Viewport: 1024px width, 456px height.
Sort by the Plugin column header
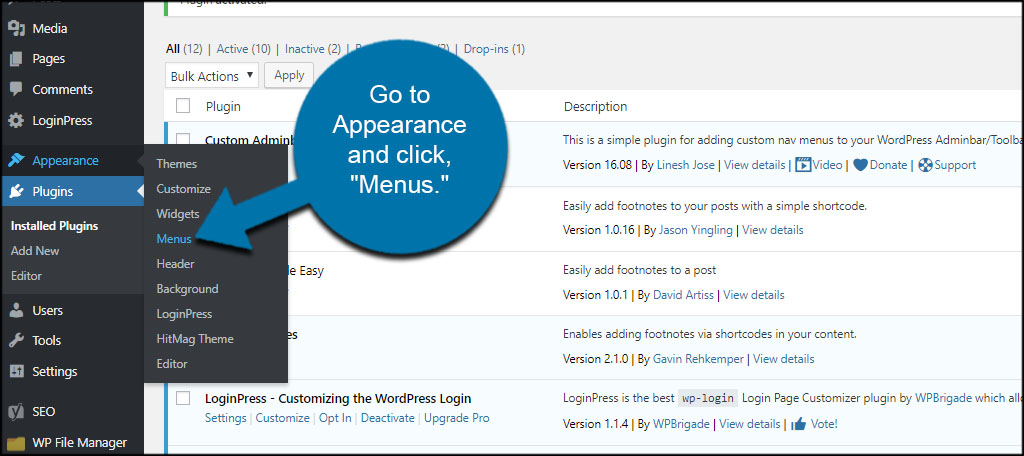[x=223, y=106]
